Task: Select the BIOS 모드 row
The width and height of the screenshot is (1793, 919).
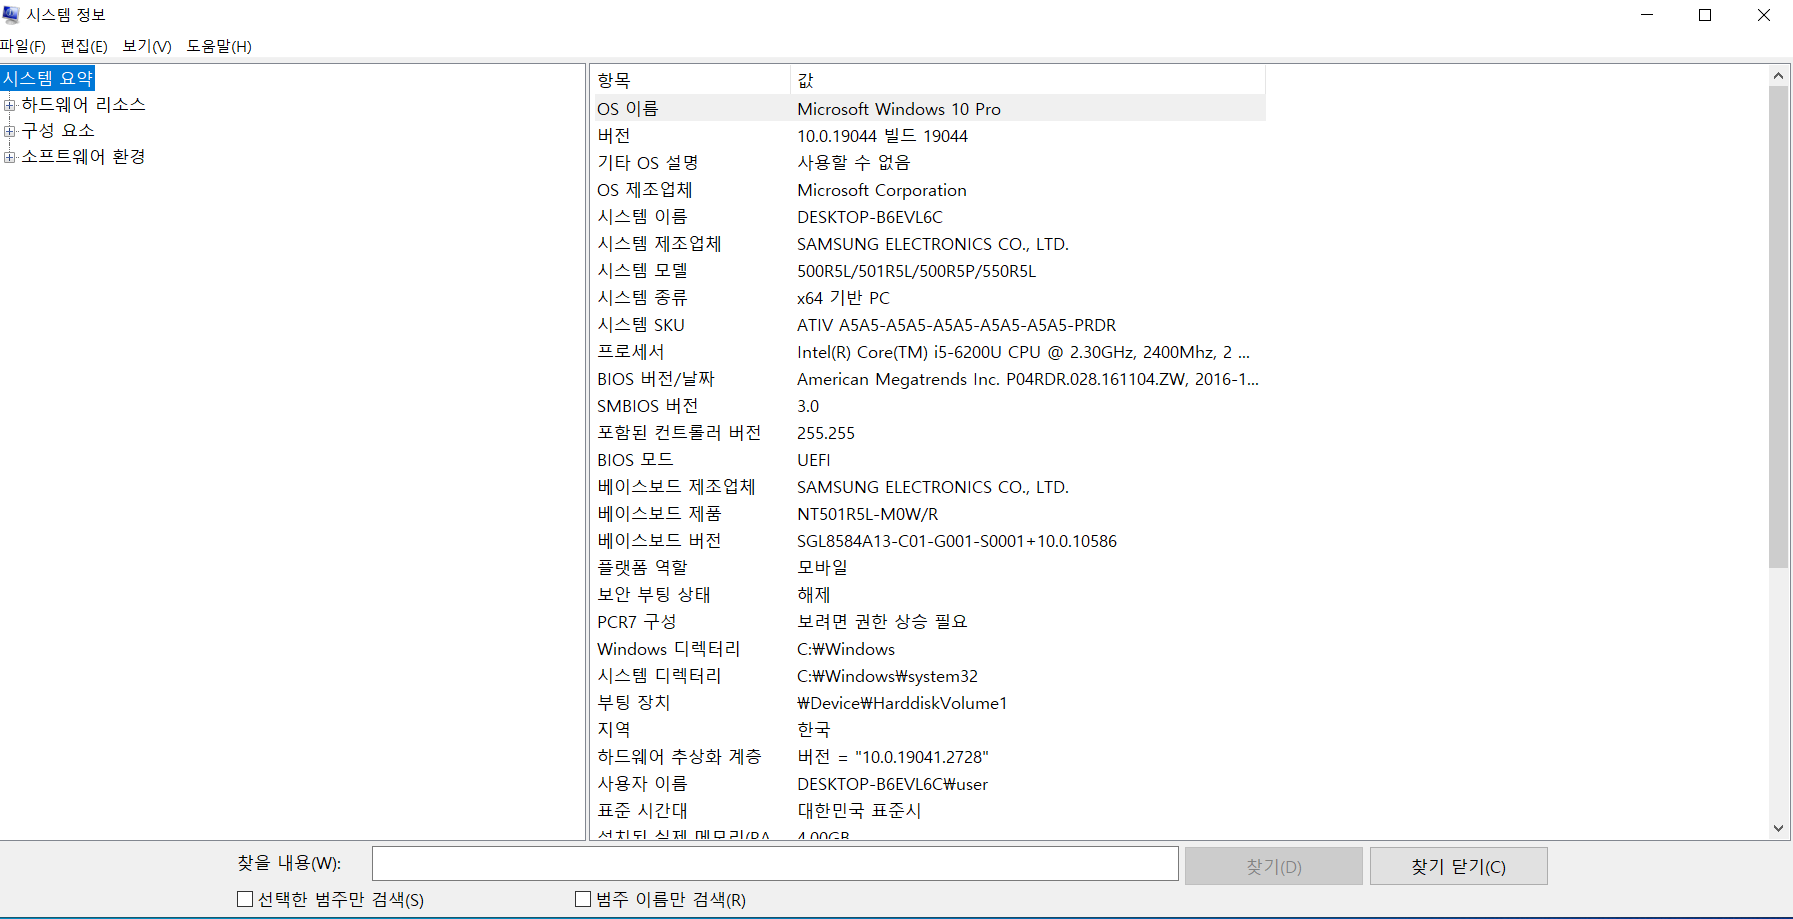Action: pyautogui.click(x=928, y=459)
